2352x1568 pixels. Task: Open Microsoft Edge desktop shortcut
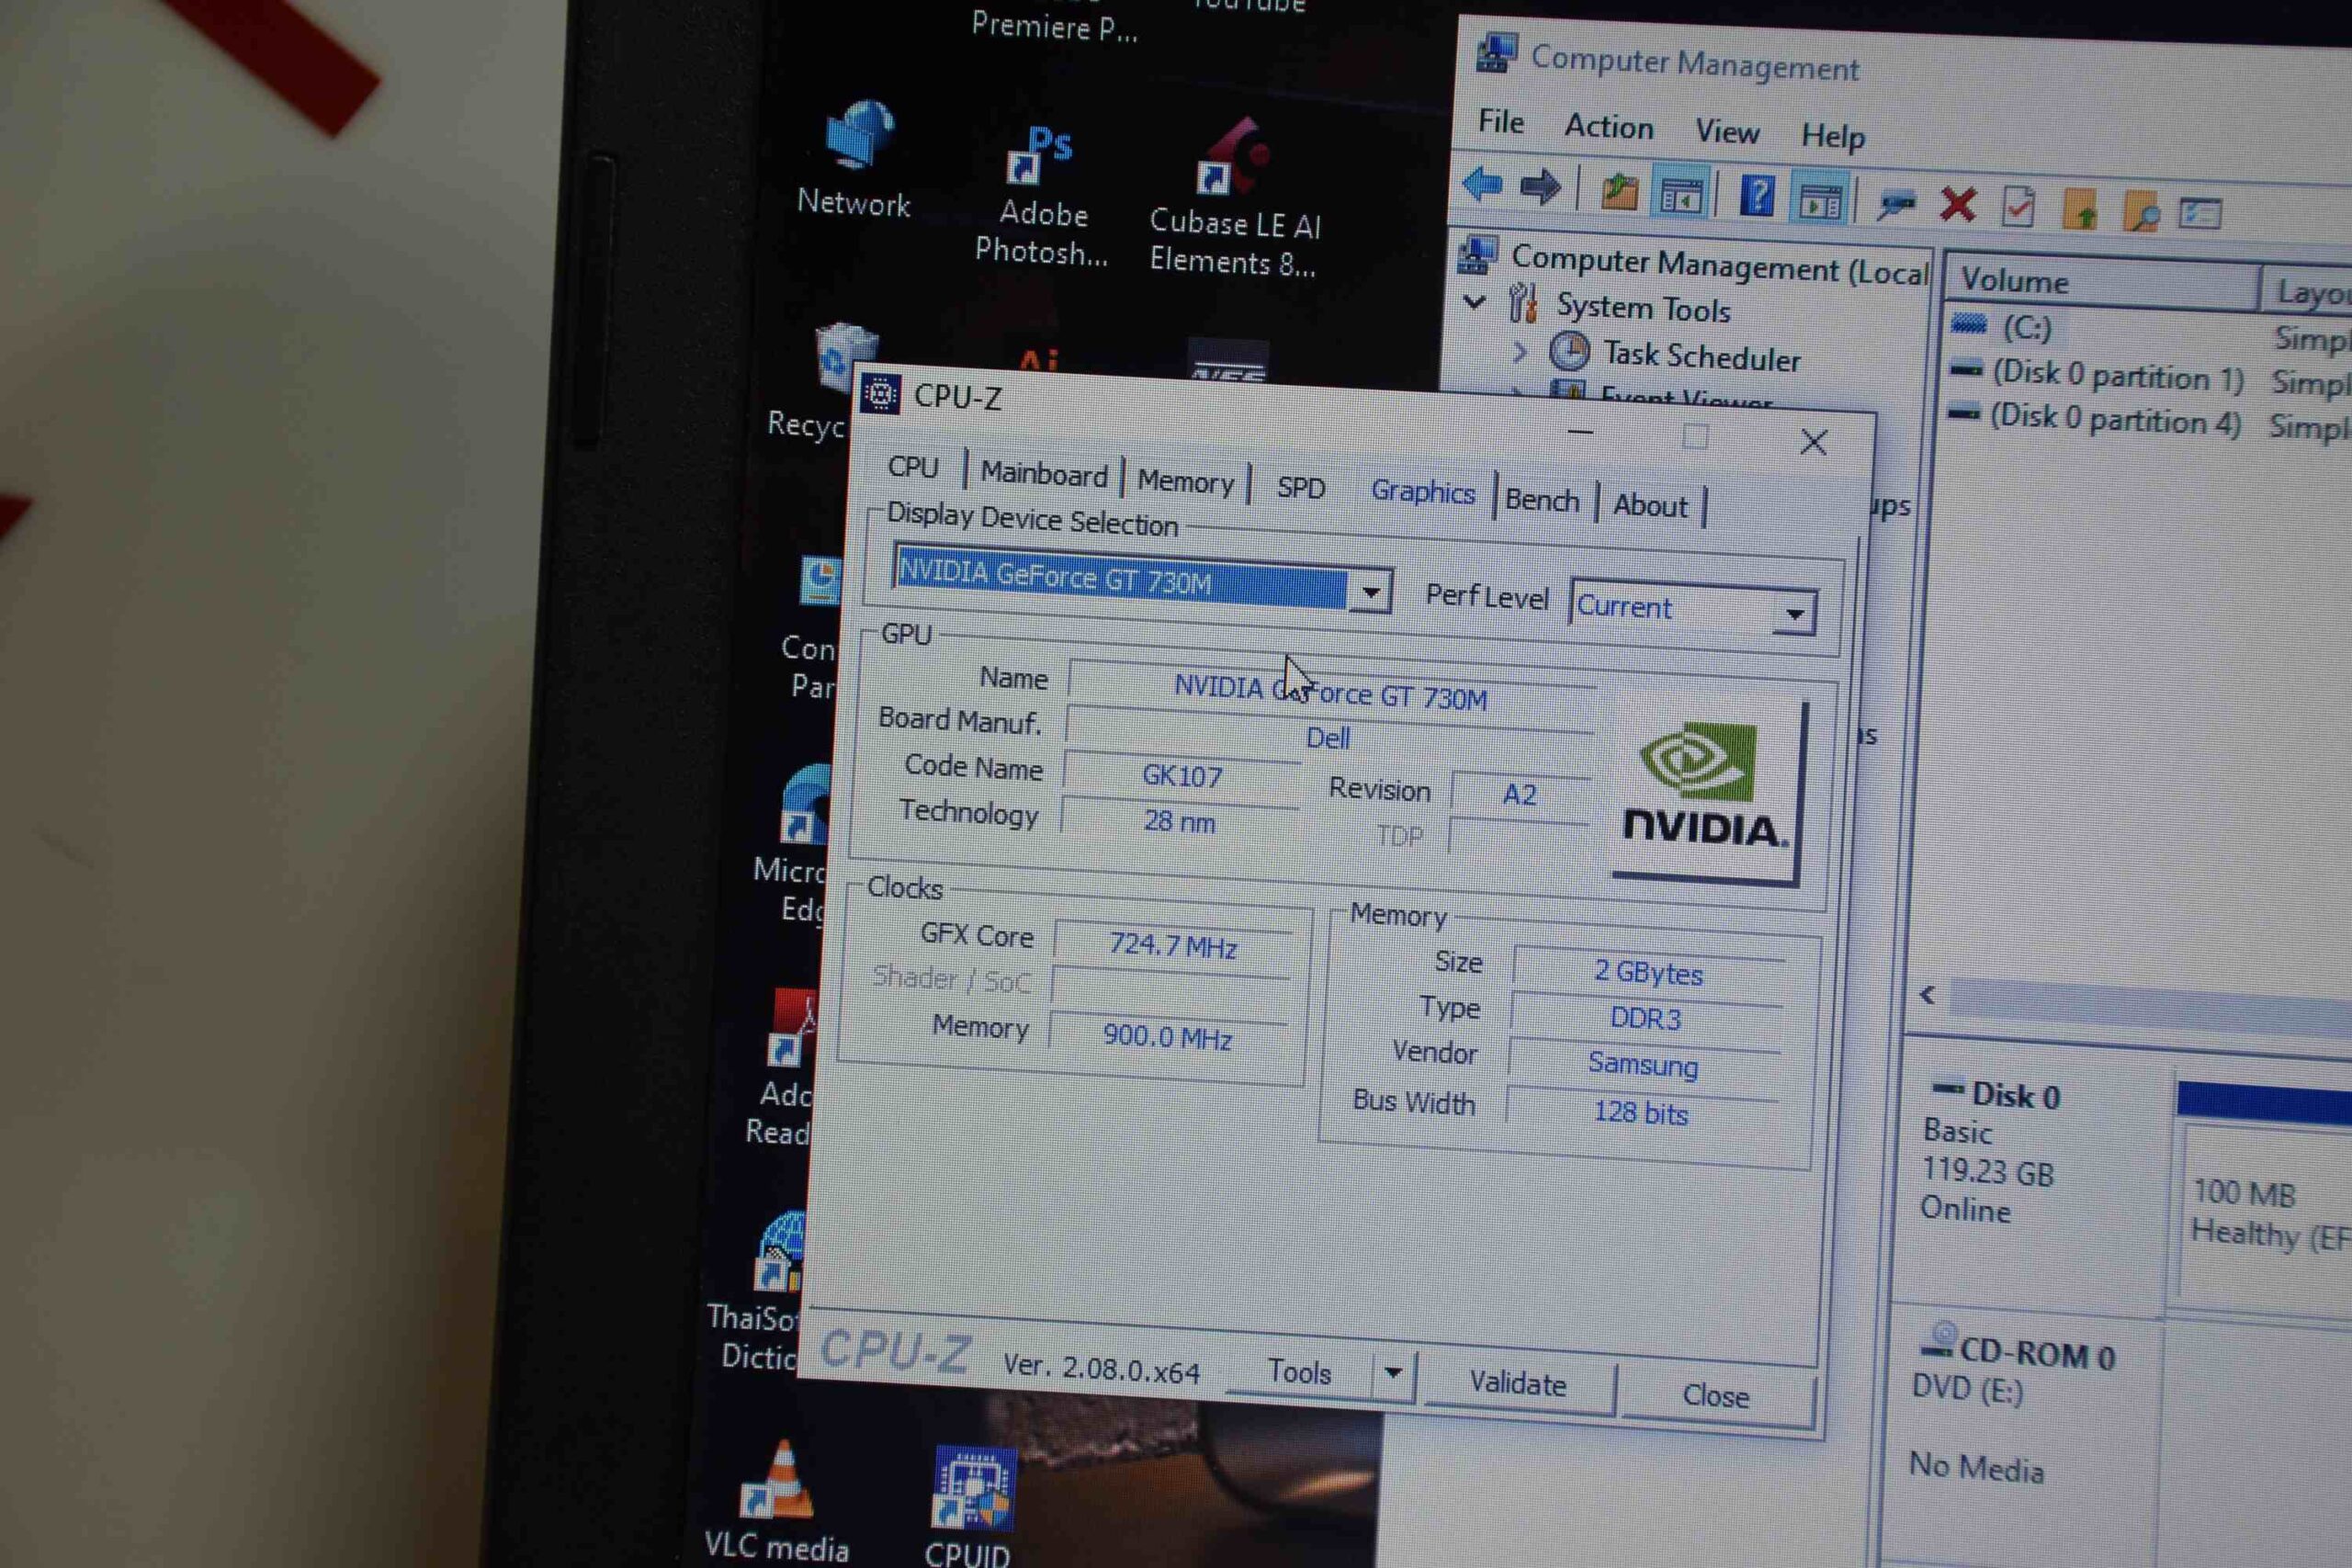[795, 845]
